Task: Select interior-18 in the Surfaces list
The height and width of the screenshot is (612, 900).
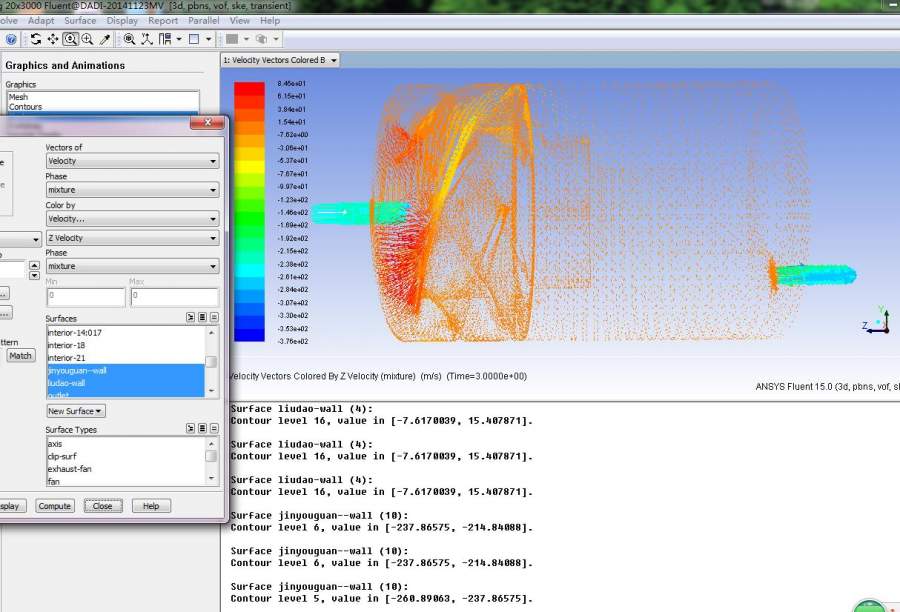Action: [67, 345]
